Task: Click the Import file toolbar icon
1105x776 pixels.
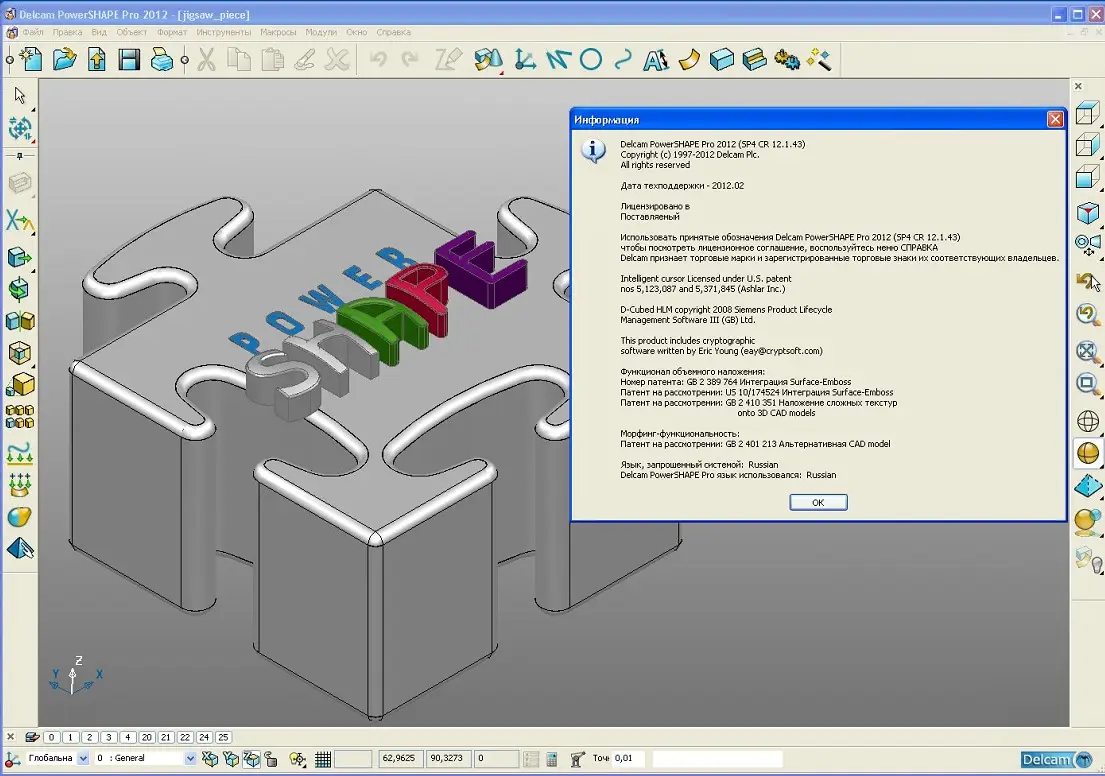Action: [97, 59]
